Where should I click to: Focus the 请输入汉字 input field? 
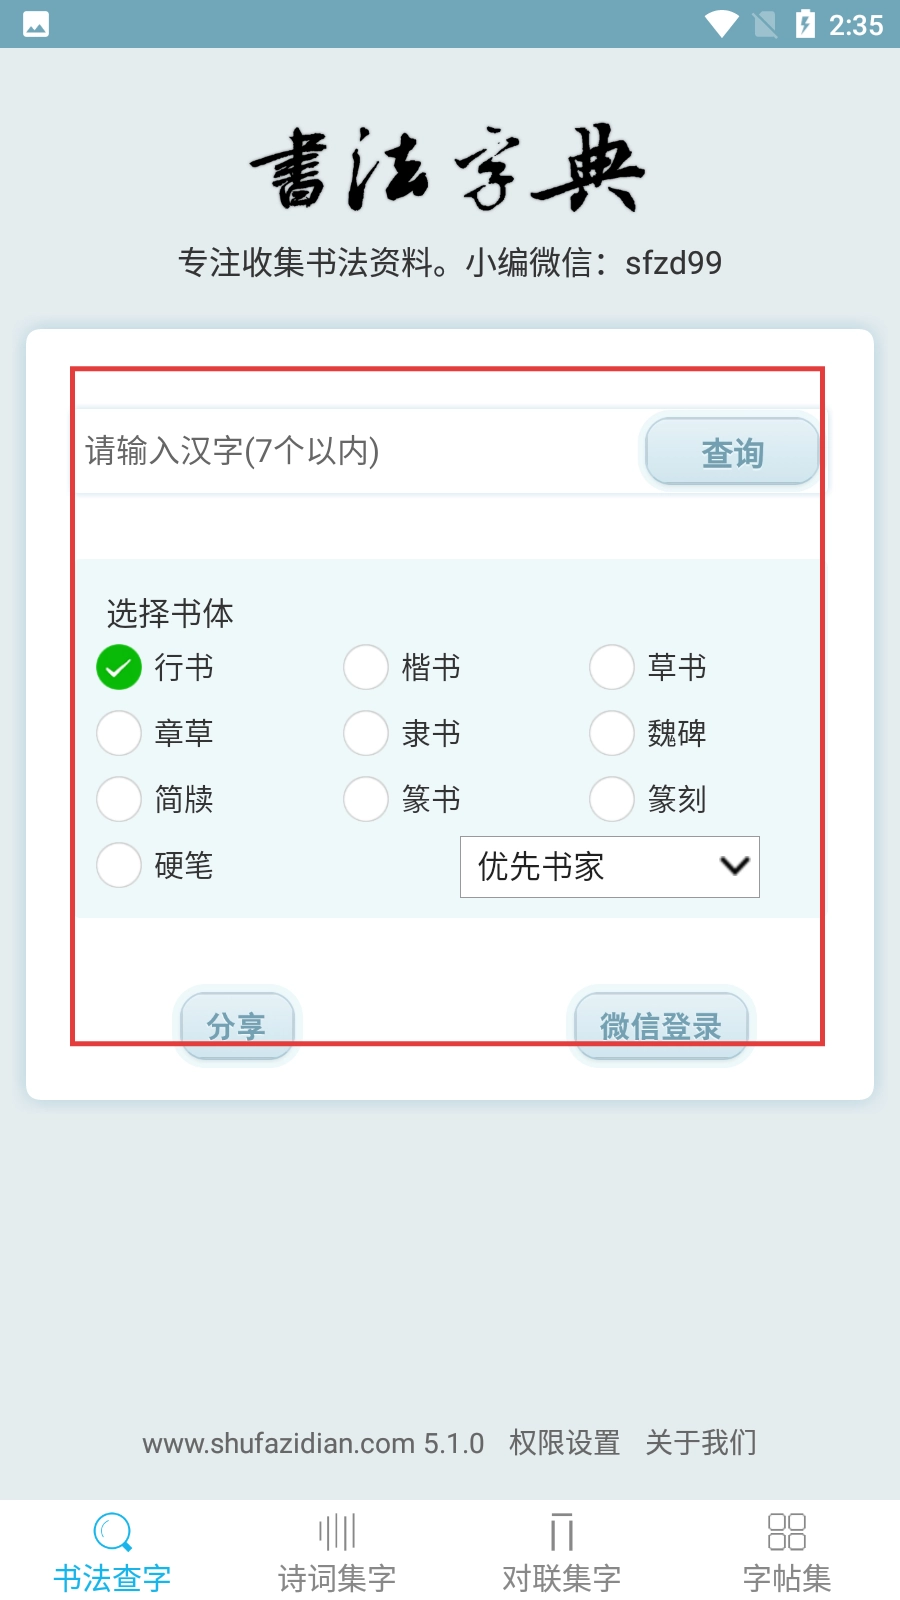click(355, 451)
